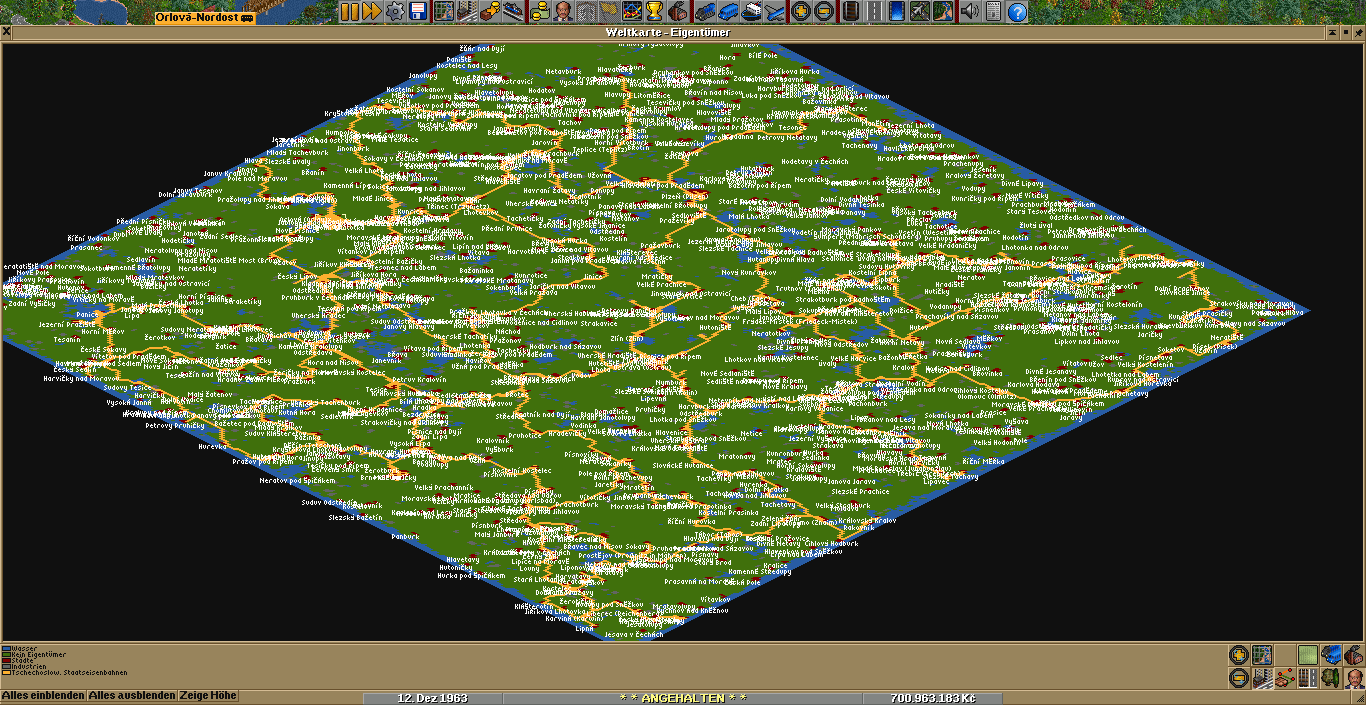This screenshot has width=1366, height=705.
Task: Click Alles einblenden button
Action: [43, 696]
